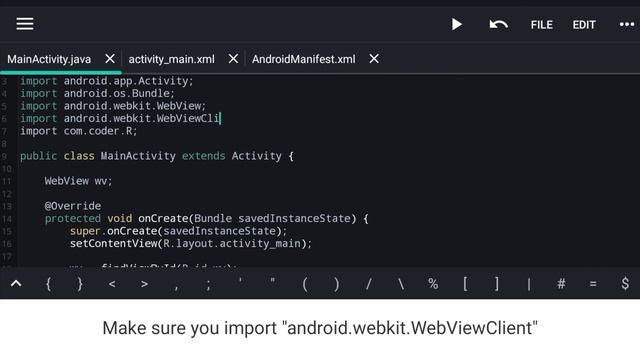640x360 pixels.
Task: Insert an opening square bracket
Action: coord(465,284)
